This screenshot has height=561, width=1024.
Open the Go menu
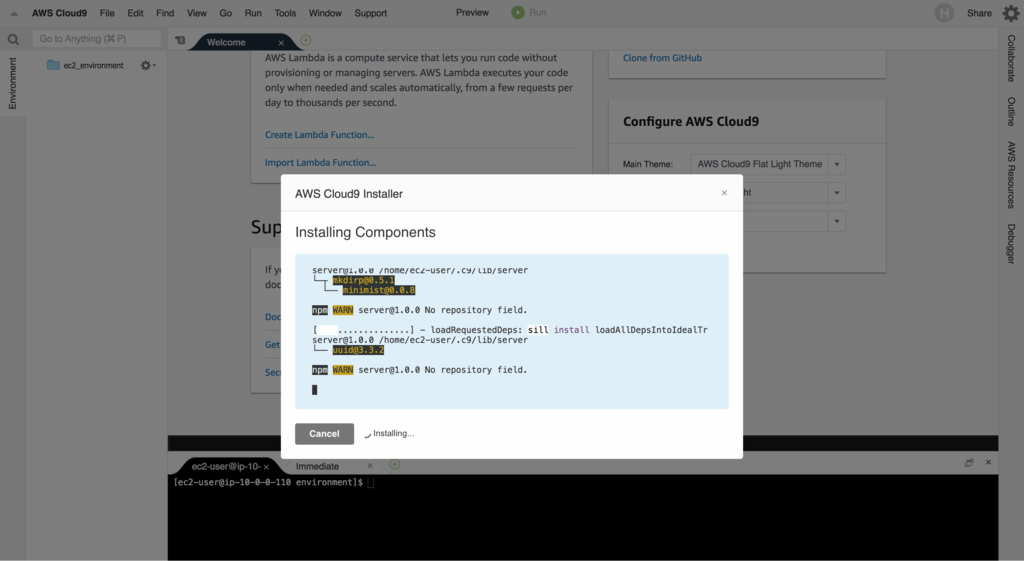click(225, 13)
